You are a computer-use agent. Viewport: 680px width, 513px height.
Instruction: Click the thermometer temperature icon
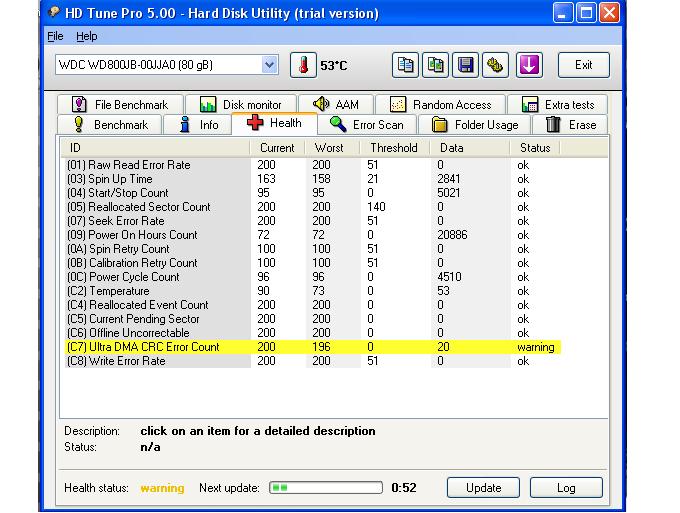303,65
